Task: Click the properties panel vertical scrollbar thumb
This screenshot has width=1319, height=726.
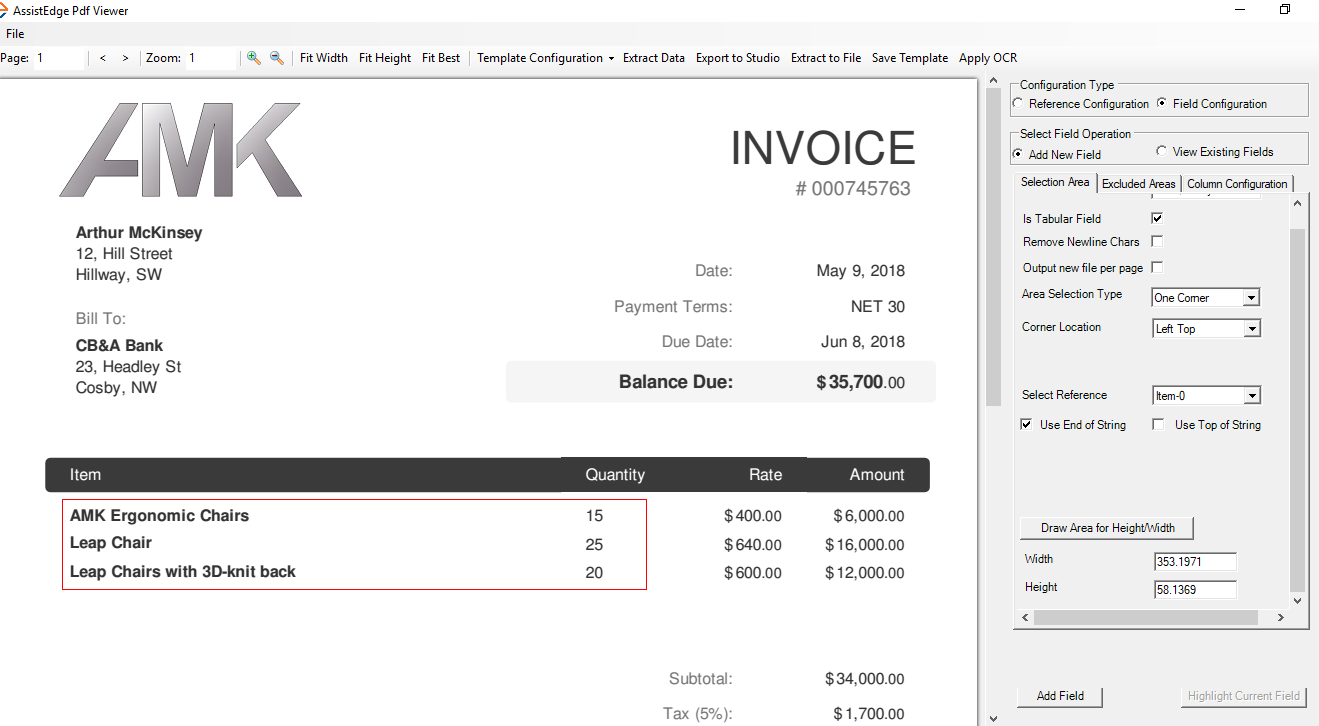Action: point(1298,410)
